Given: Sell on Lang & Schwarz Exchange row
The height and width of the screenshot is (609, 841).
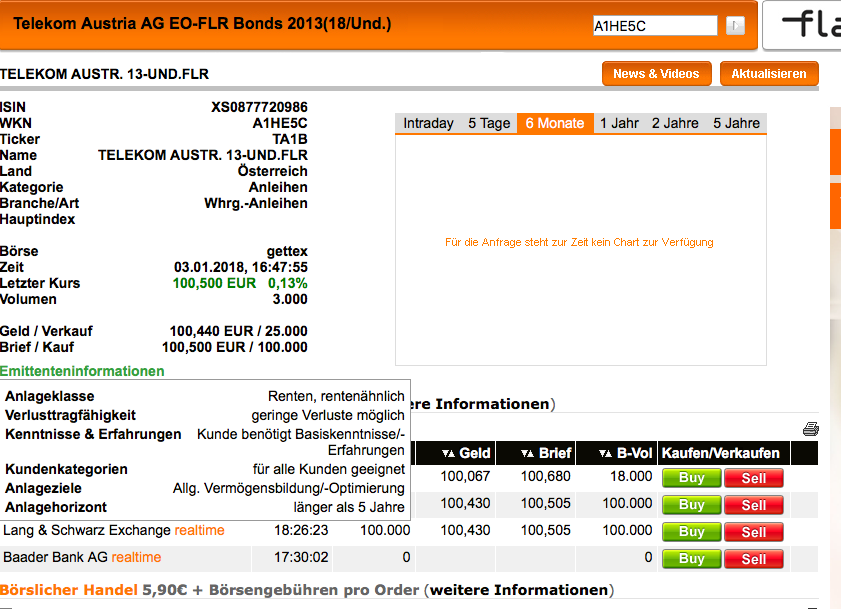Looking at the screenshot, I should (754, 532).
